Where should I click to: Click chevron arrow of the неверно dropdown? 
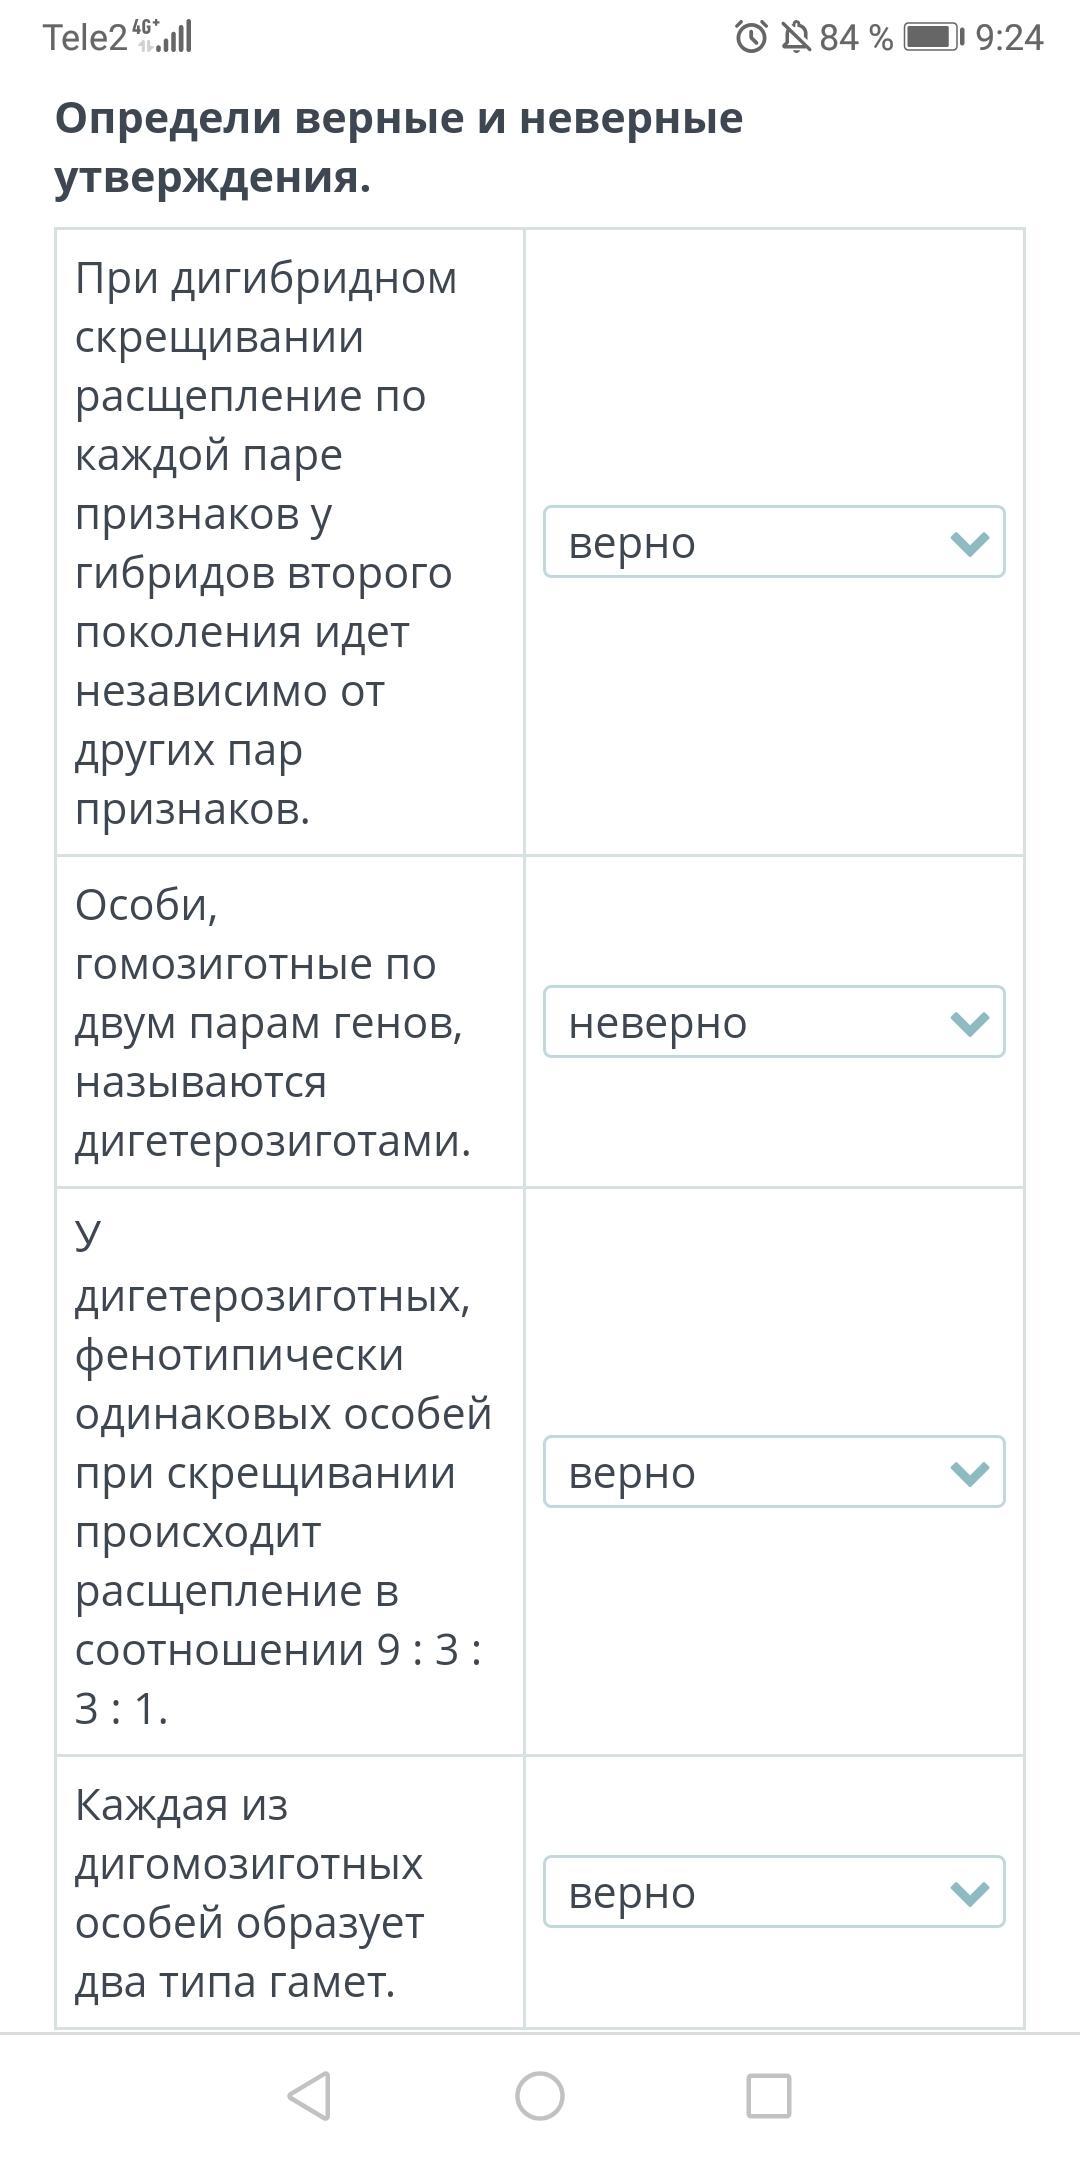tap(969, 1023)
